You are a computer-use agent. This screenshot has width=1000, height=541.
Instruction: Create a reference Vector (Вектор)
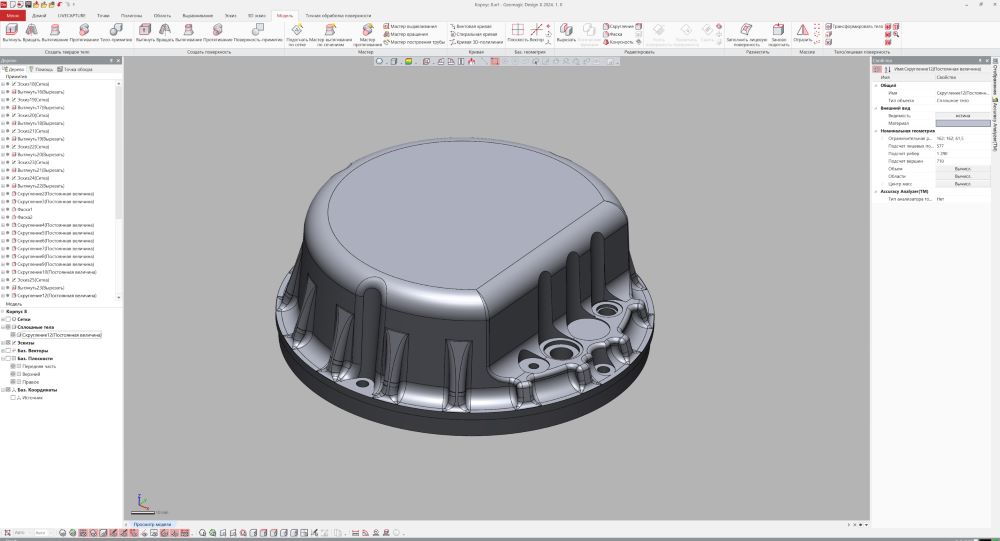pos(536,33)
